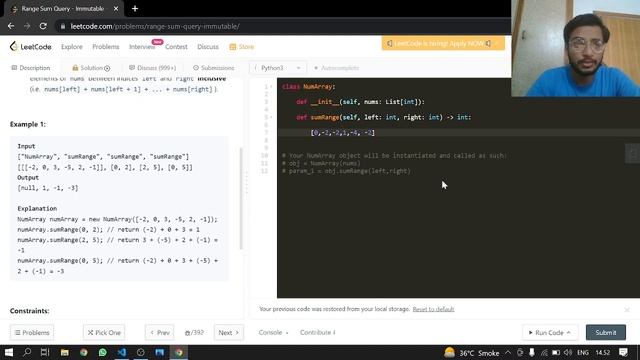Click the code line with the array
Image resolution: width=640 pixels, height=360 pixels.
pyautogui.click(x=343, y=133)
